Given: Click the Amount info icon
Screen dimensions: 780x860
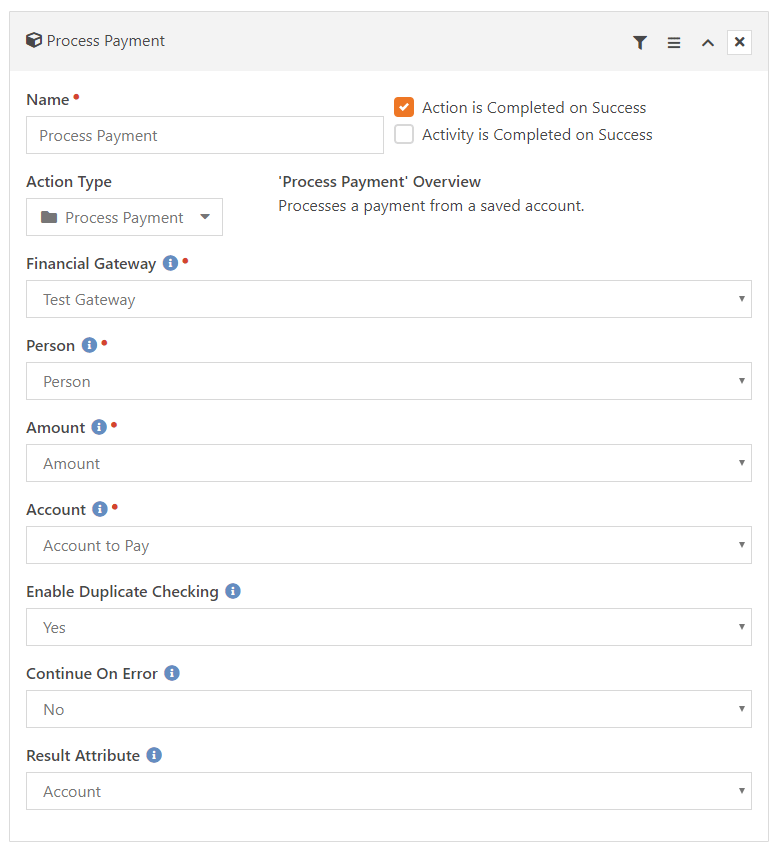Looking at the screenshot, I should (99, 427).
